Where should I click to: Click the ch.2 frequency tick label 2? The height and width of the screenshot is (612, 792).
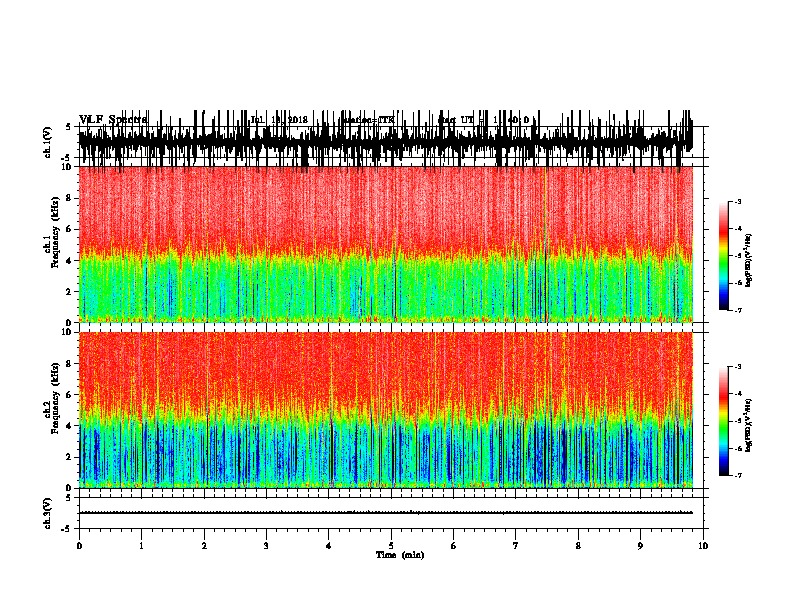point(69,457)
